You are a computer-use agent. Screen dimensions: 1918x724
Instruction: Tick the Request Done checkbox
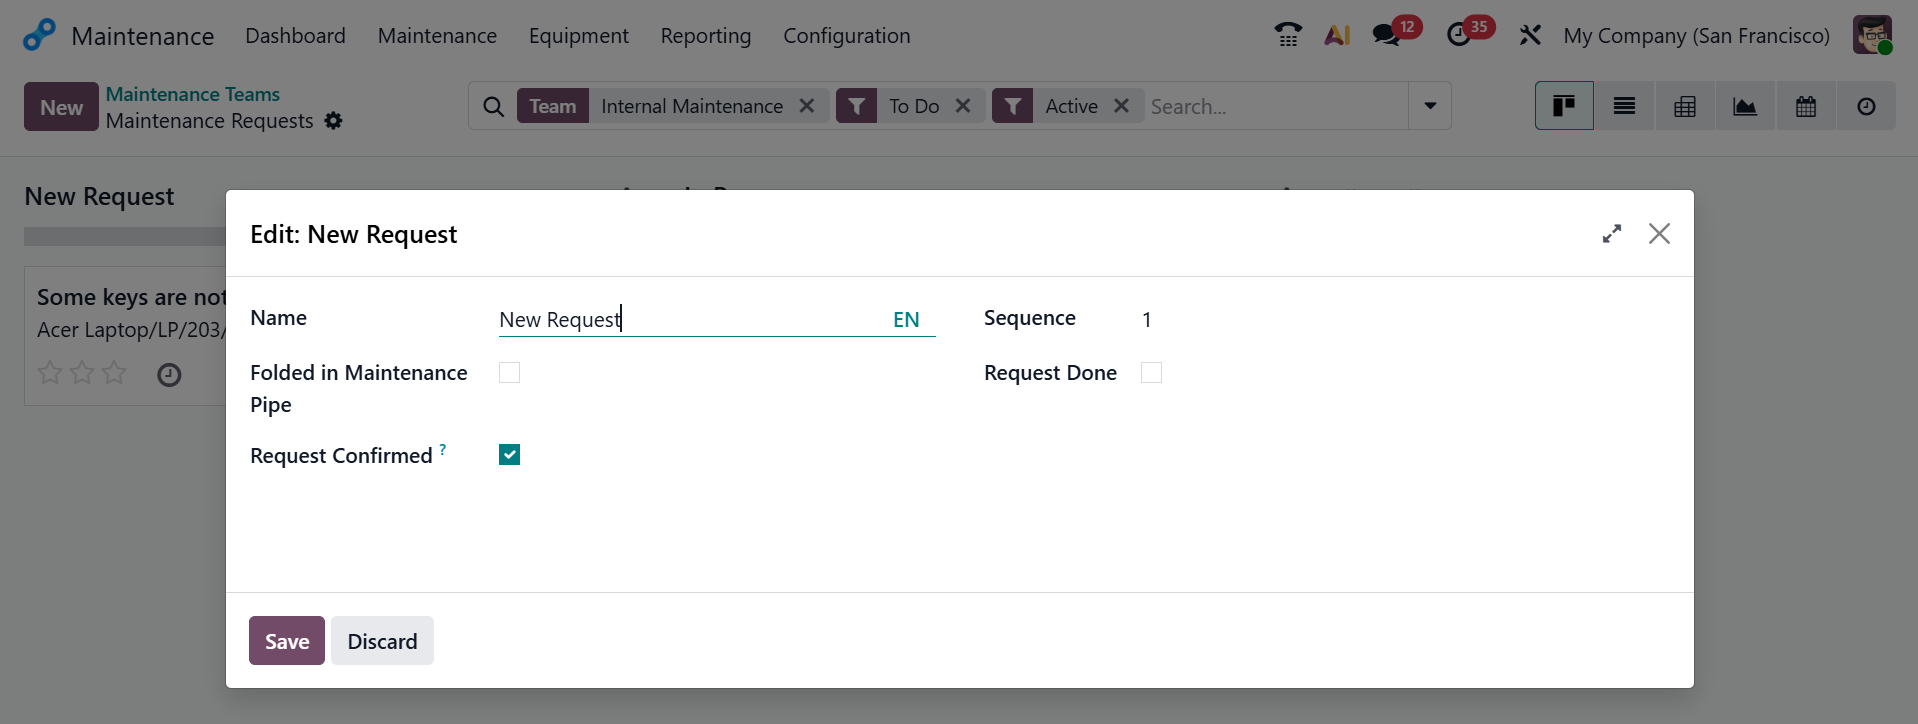pyautogui.click(x=1151, y=373)
